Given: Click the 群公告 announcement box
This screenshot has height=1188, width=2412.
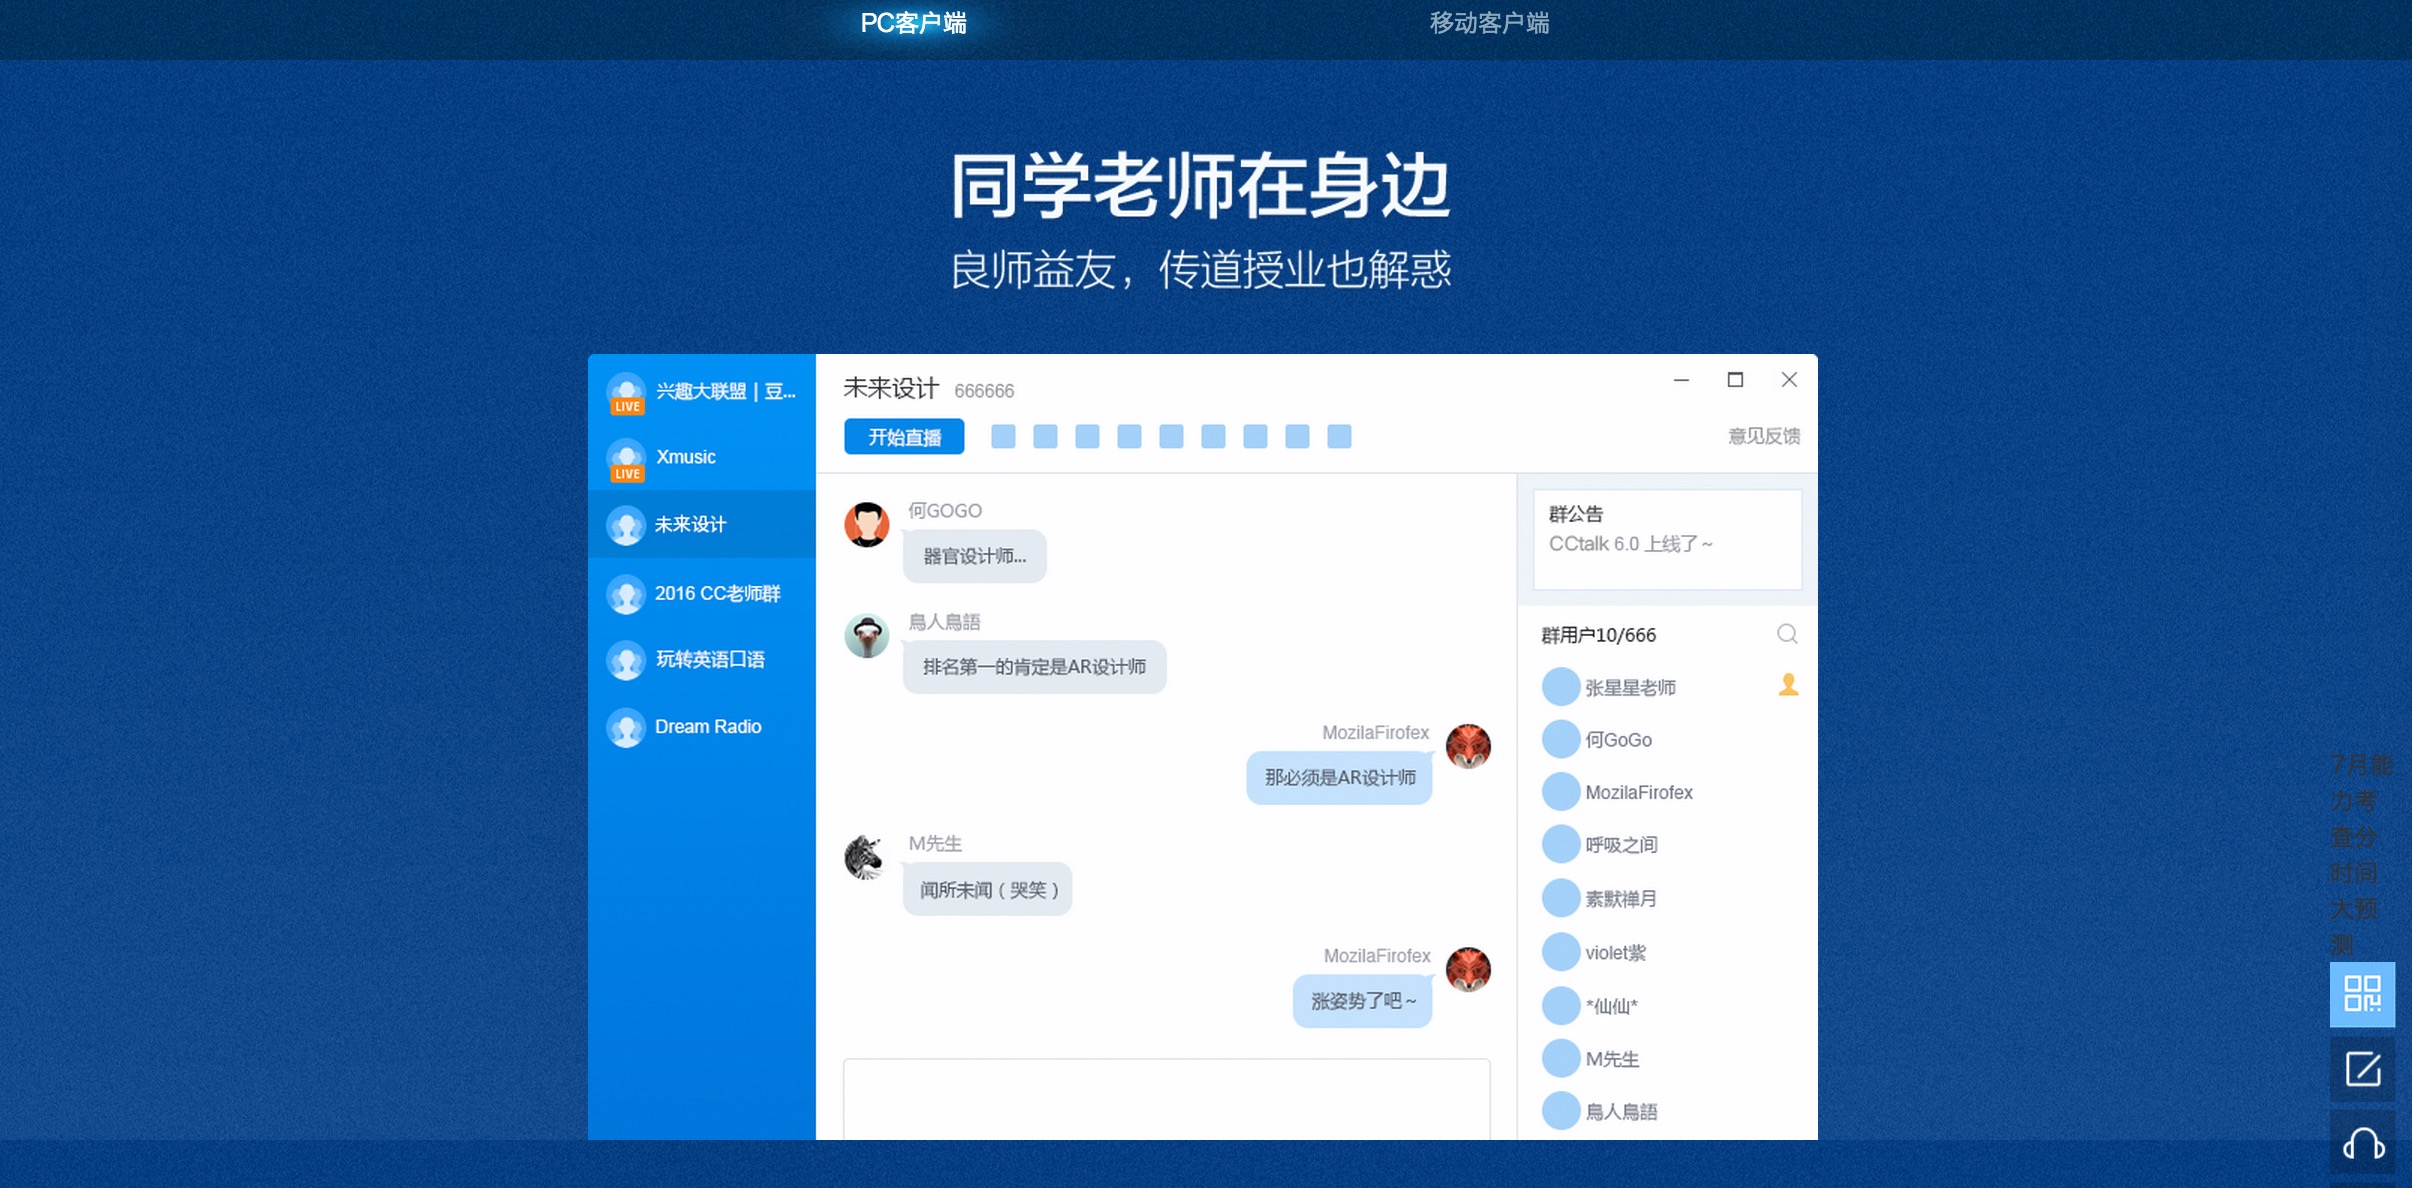Looking at the screenshot, I should click(x=1667, y=539).
